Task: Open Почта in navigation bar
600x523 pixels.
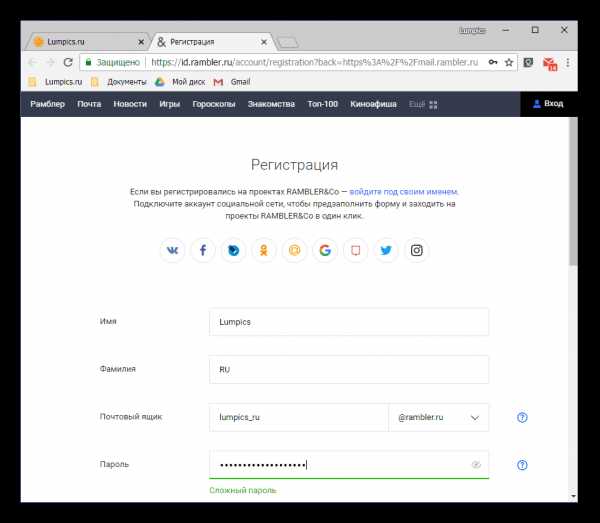Action: pos(89,104)
